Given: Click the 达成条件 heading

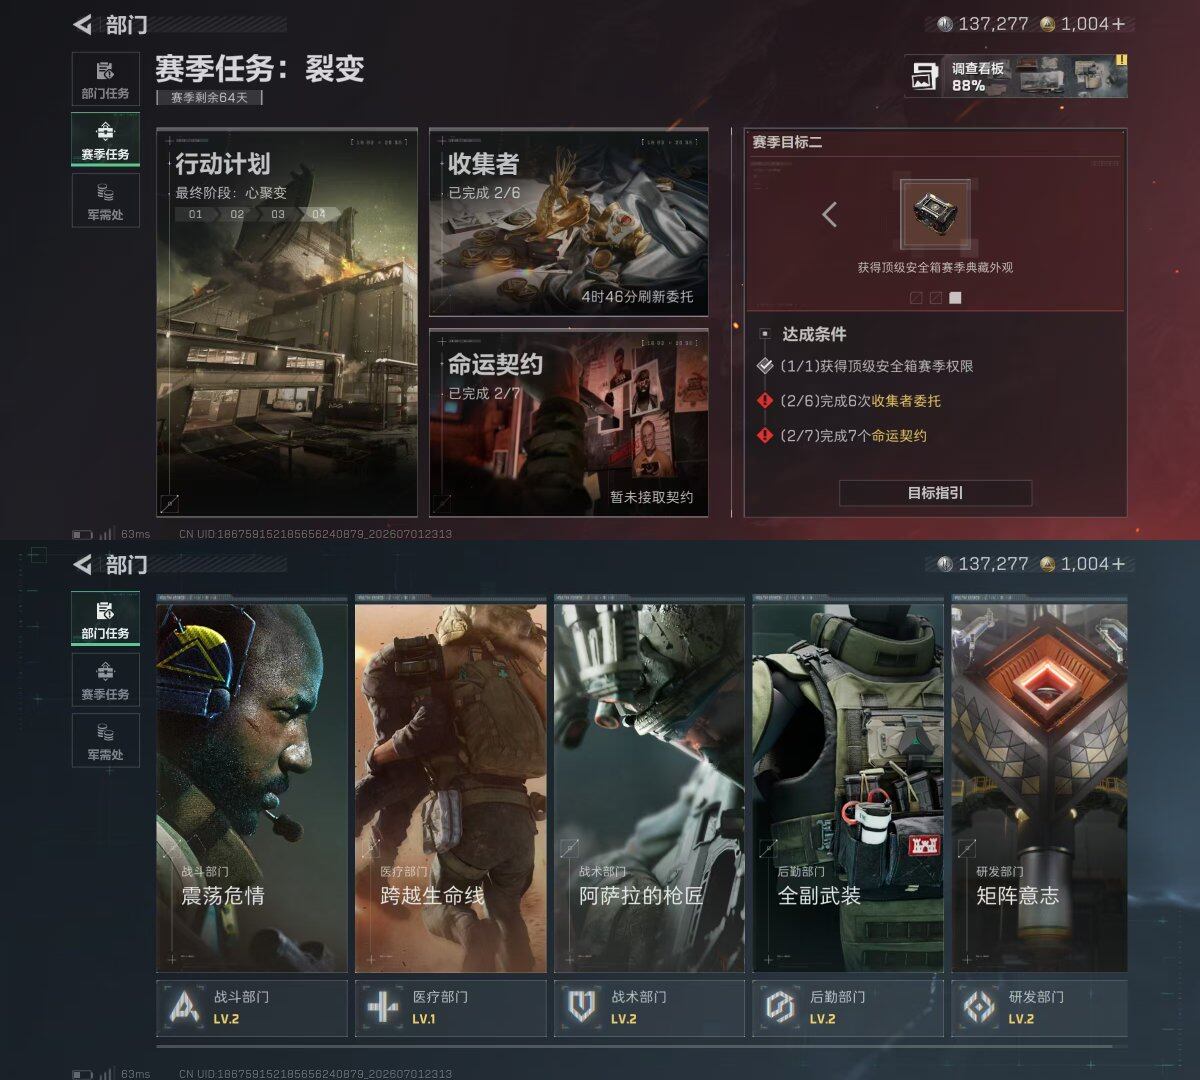Looking at the screenshot, I should click(x=814, y=334).
